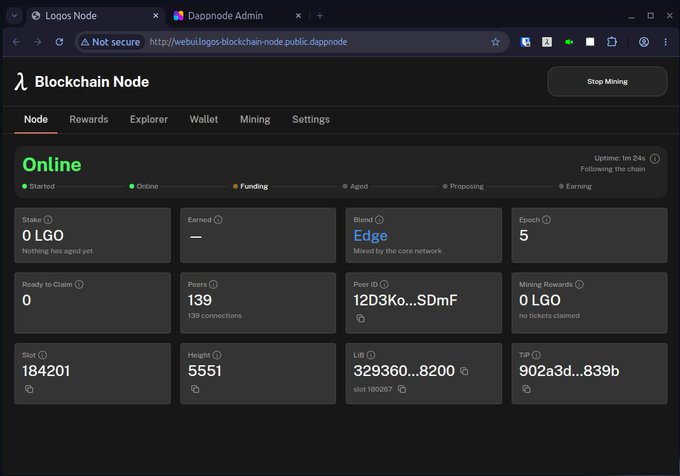Show Mining Rewards info icon

tap(579, 284)
